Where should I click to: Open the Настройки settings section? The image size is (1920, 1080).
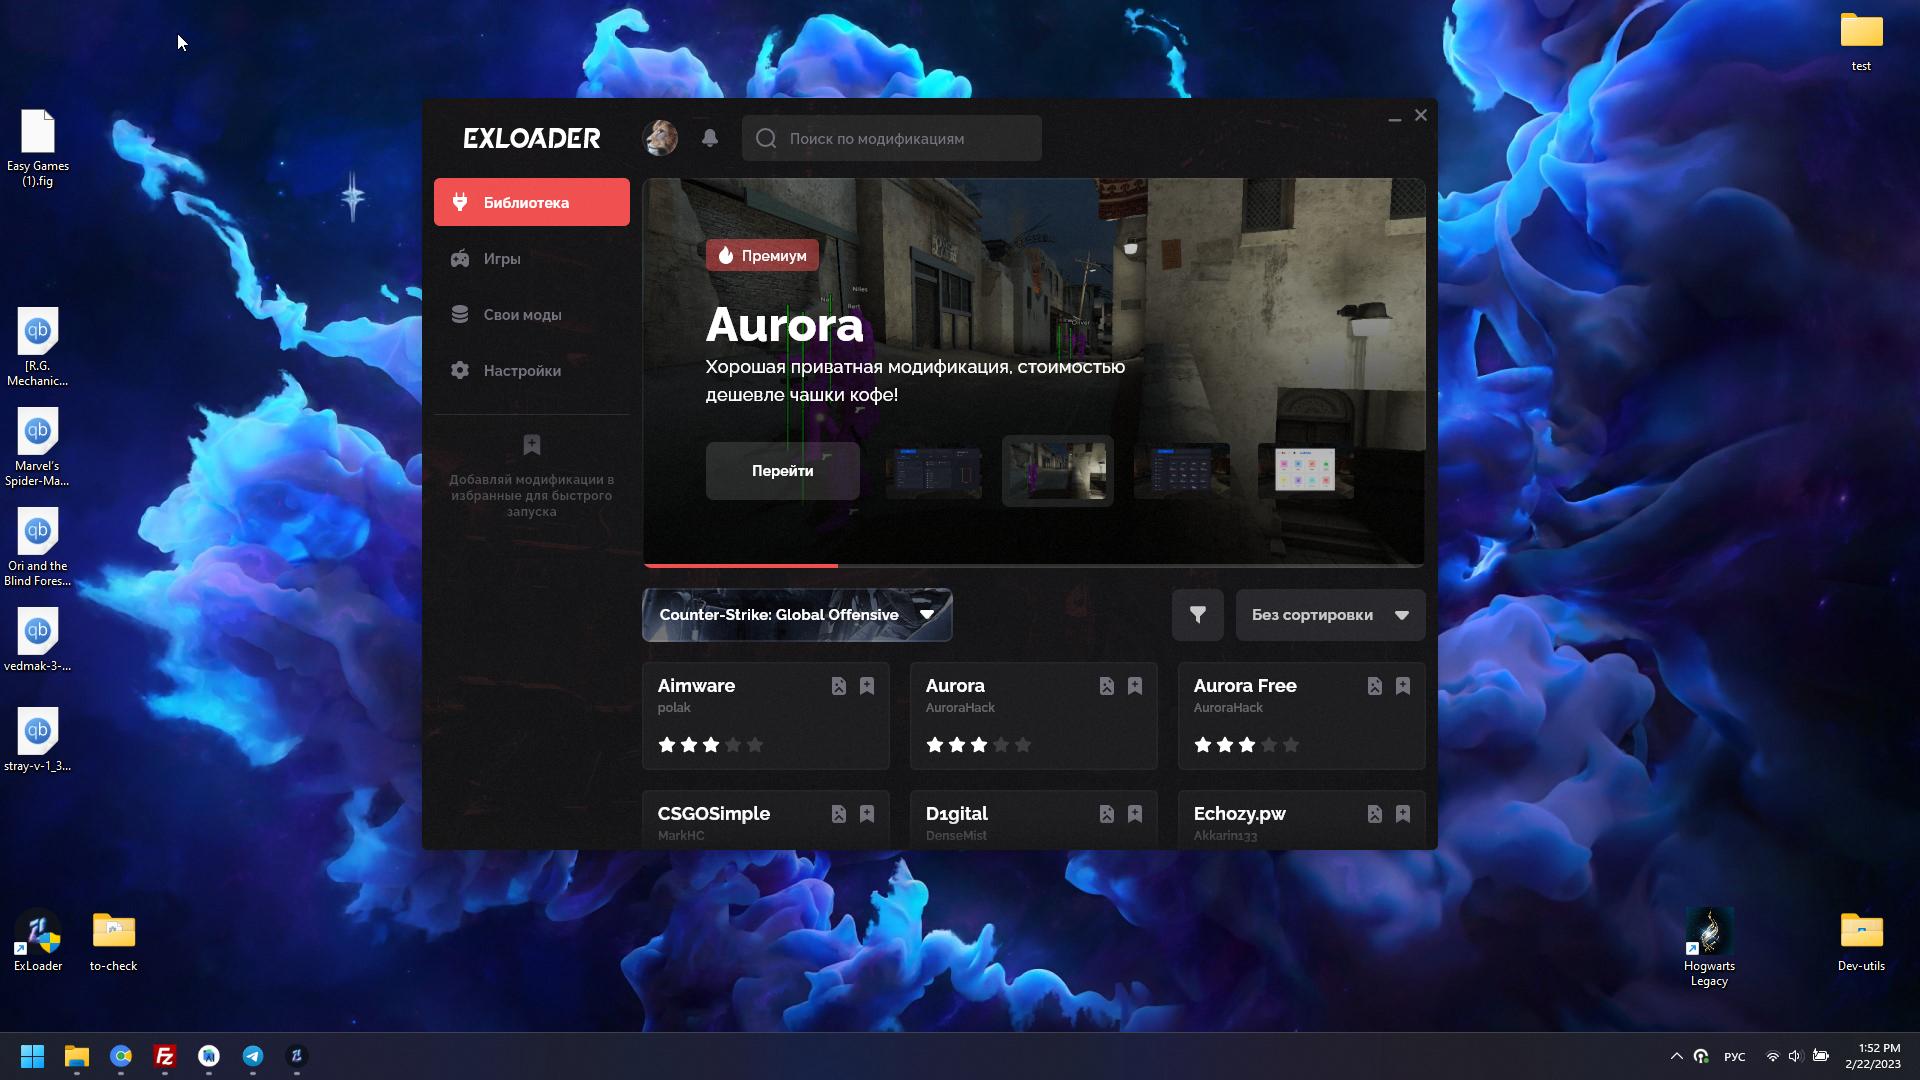pyautogui.click(x=522, y=371)
